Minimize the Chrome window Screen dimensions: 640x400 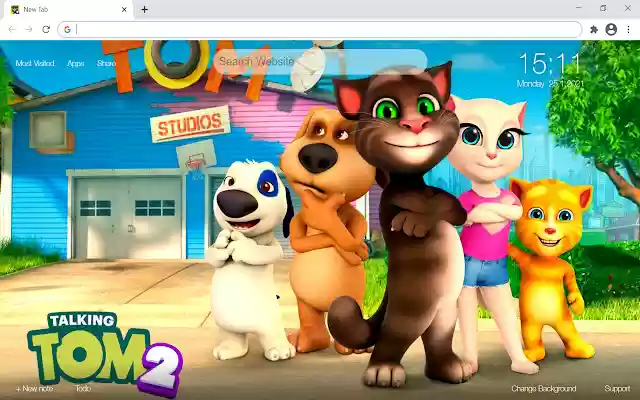[579, 8]
